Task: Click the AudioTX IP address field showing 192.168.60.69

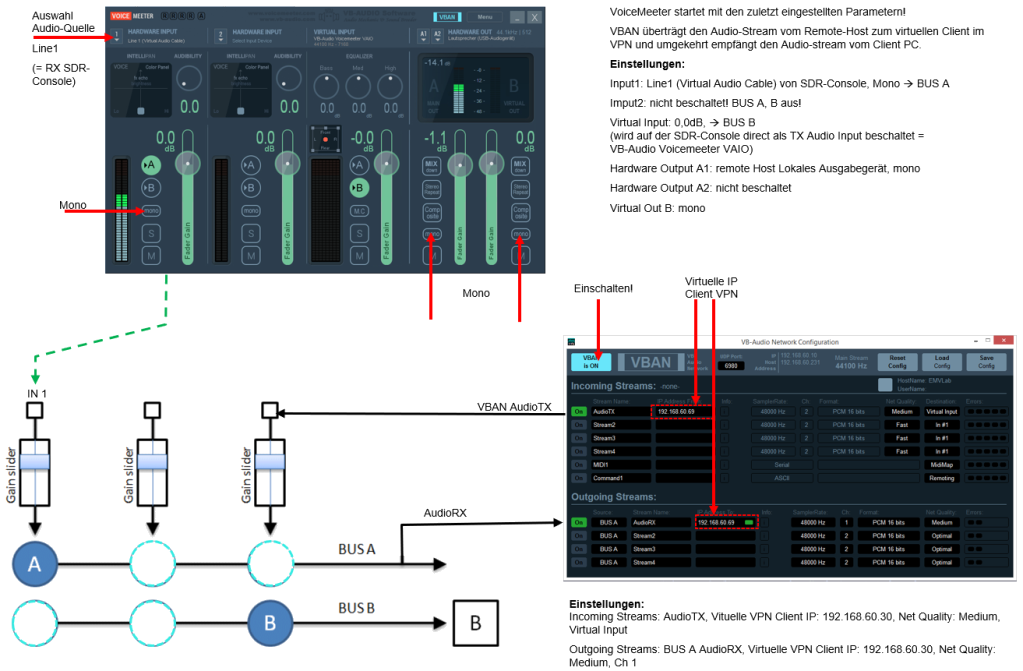Action: click(x=679, y=412)
